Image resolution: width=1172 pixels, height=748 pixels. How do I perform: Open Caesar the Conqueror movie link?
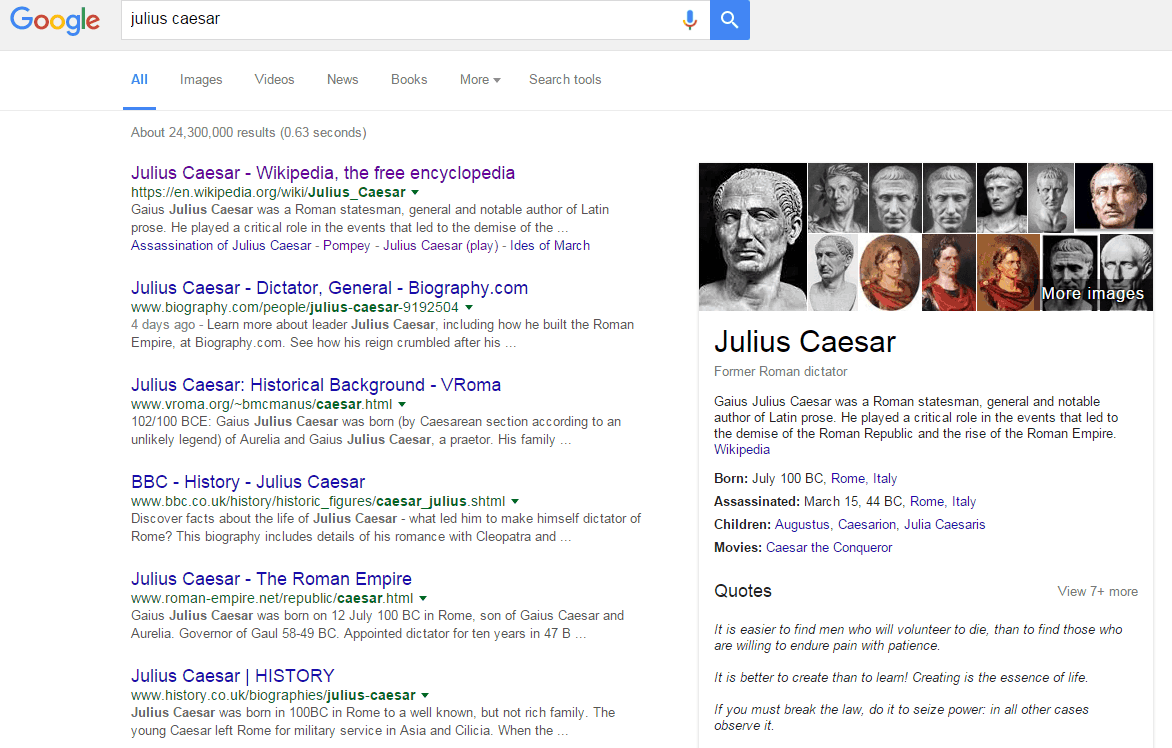829,548
